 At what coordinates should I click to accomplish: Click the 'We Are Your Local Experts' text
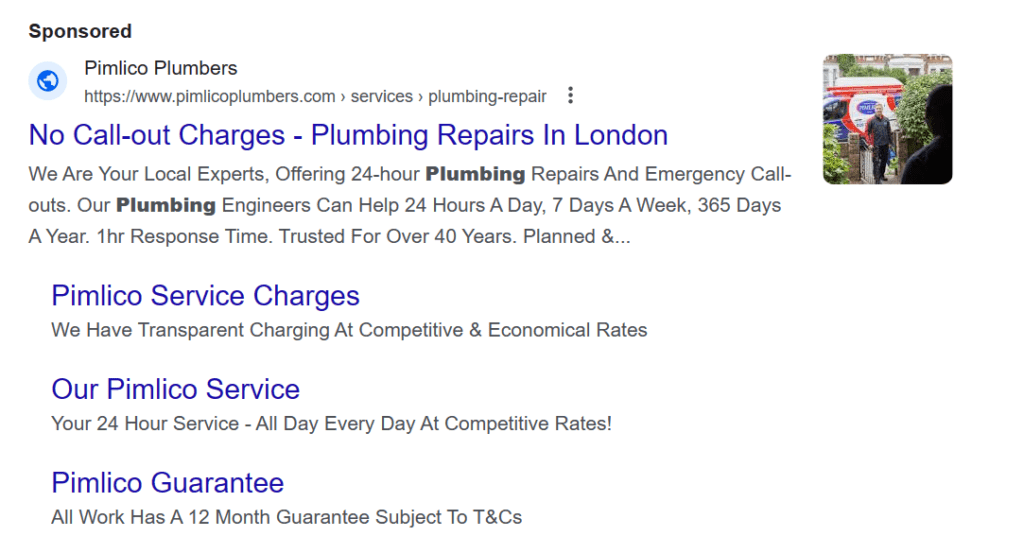tap(149, 174)
